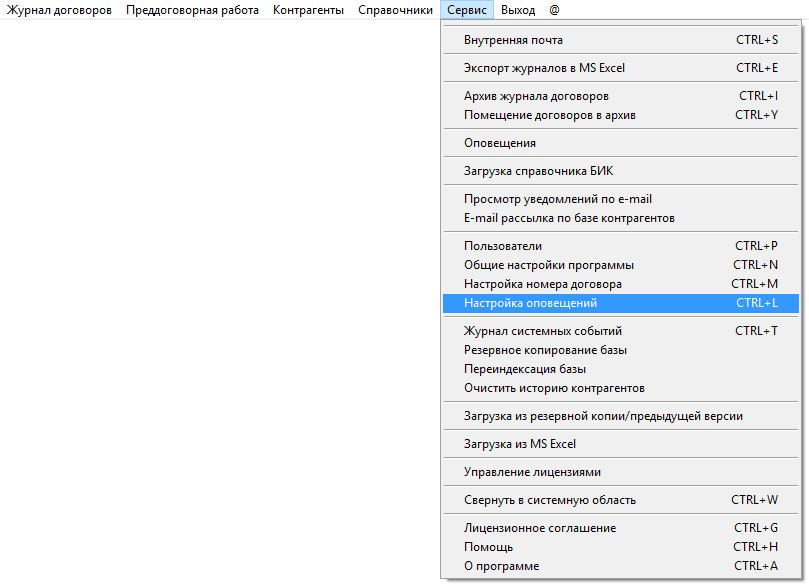Choose Помещение договоров в архив
The width and height of the screenshot is (809, 588).
(549, 115)
